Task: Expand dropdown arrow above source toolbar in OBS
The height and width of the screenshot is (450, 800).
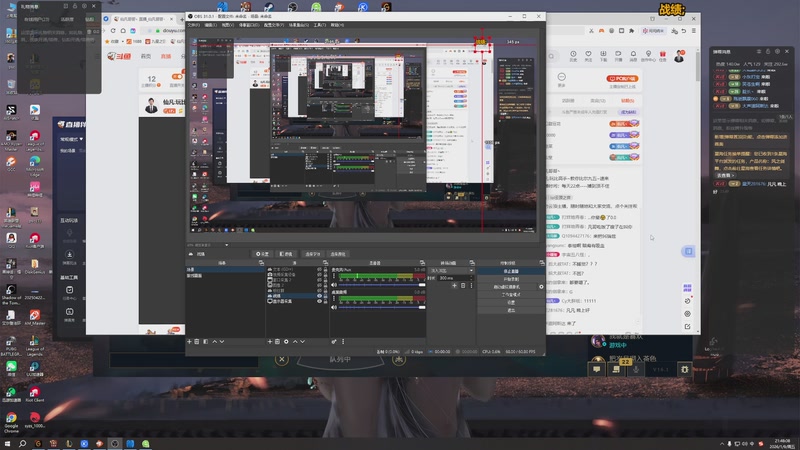Action: click(226, 245)
